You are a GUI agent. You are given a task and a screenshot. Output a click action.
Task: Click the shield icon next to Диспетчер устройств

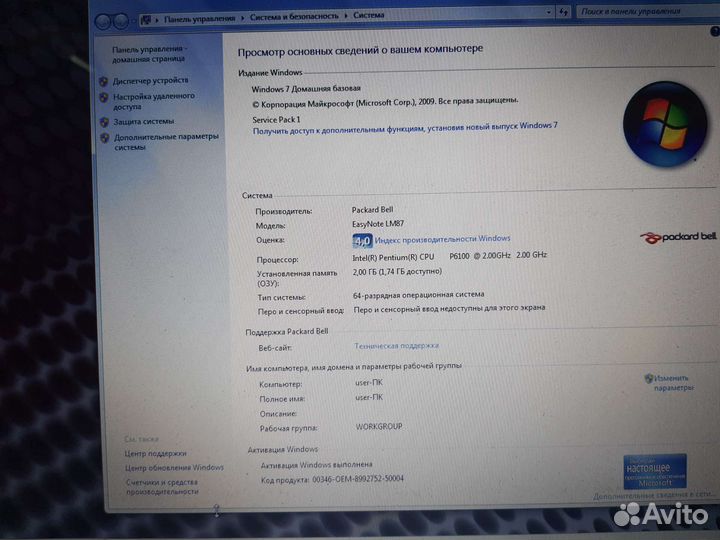pos(104,82)
